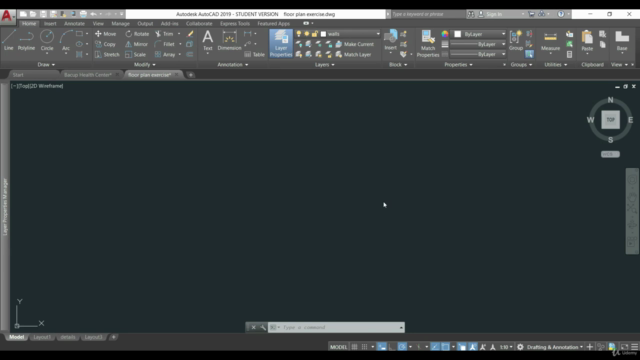
Task: Open the Drafting & Annotation workspace dropdown
Action: pyautogui.click(x=554, y=347)
